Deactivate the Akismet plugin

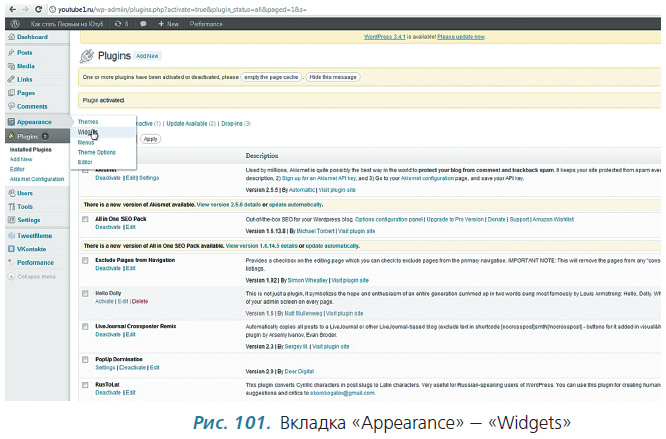click(x=108, y=178)
